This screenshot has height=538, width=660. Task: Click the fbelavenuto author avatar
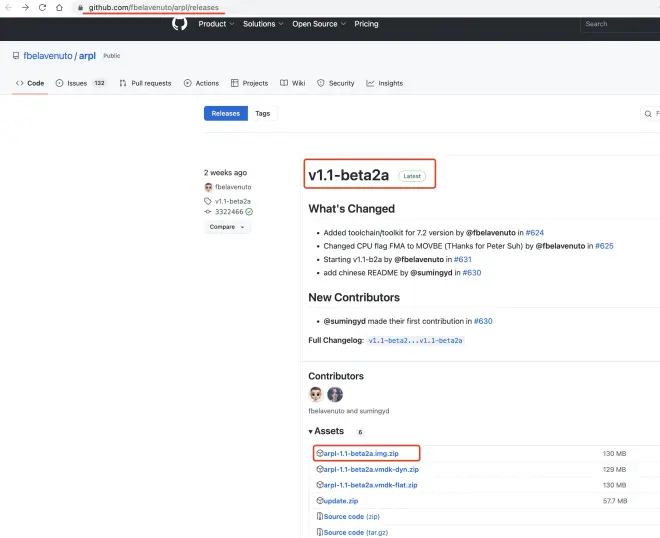[208, 187]
